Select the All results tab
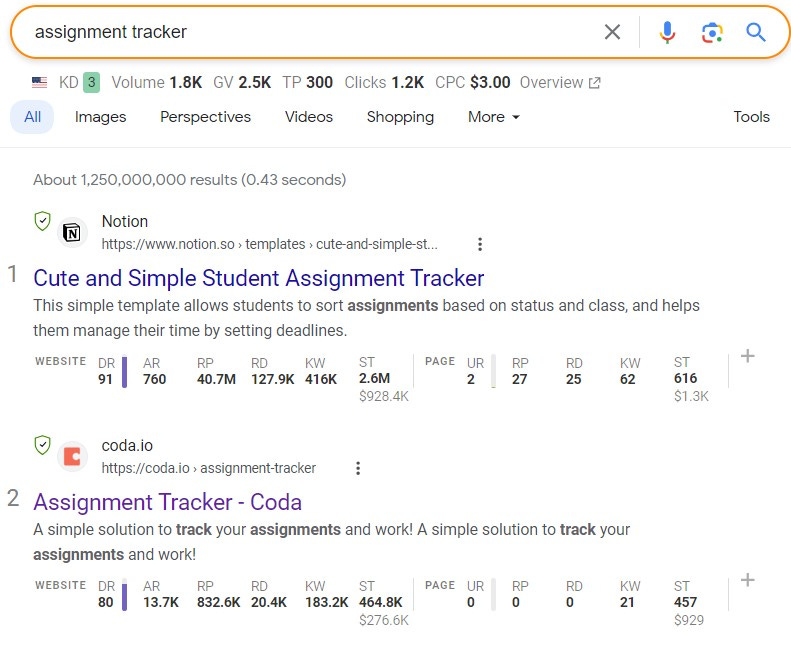Viewport: 791px width, 656px height. click(32, 117)
